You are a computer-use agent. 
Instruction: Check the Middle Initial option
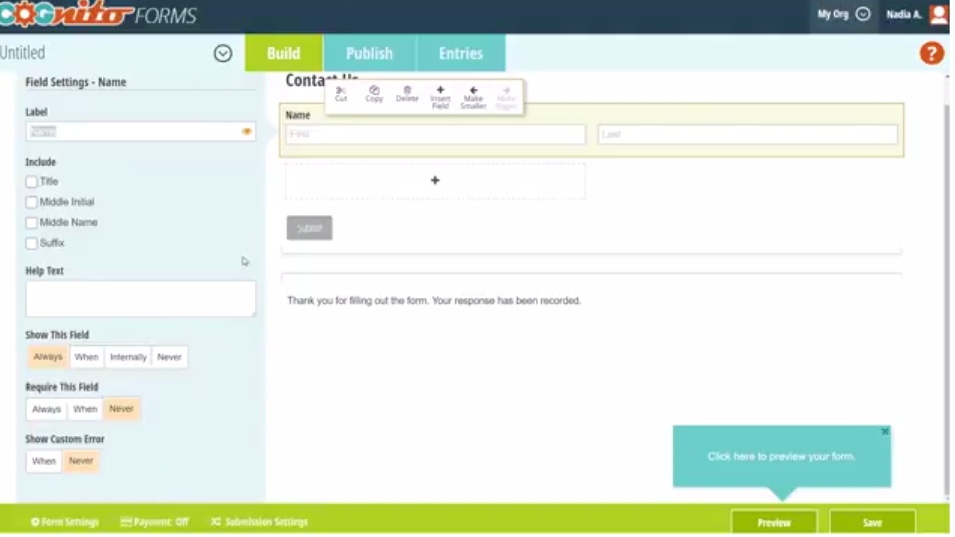click(x=32, y=202)
